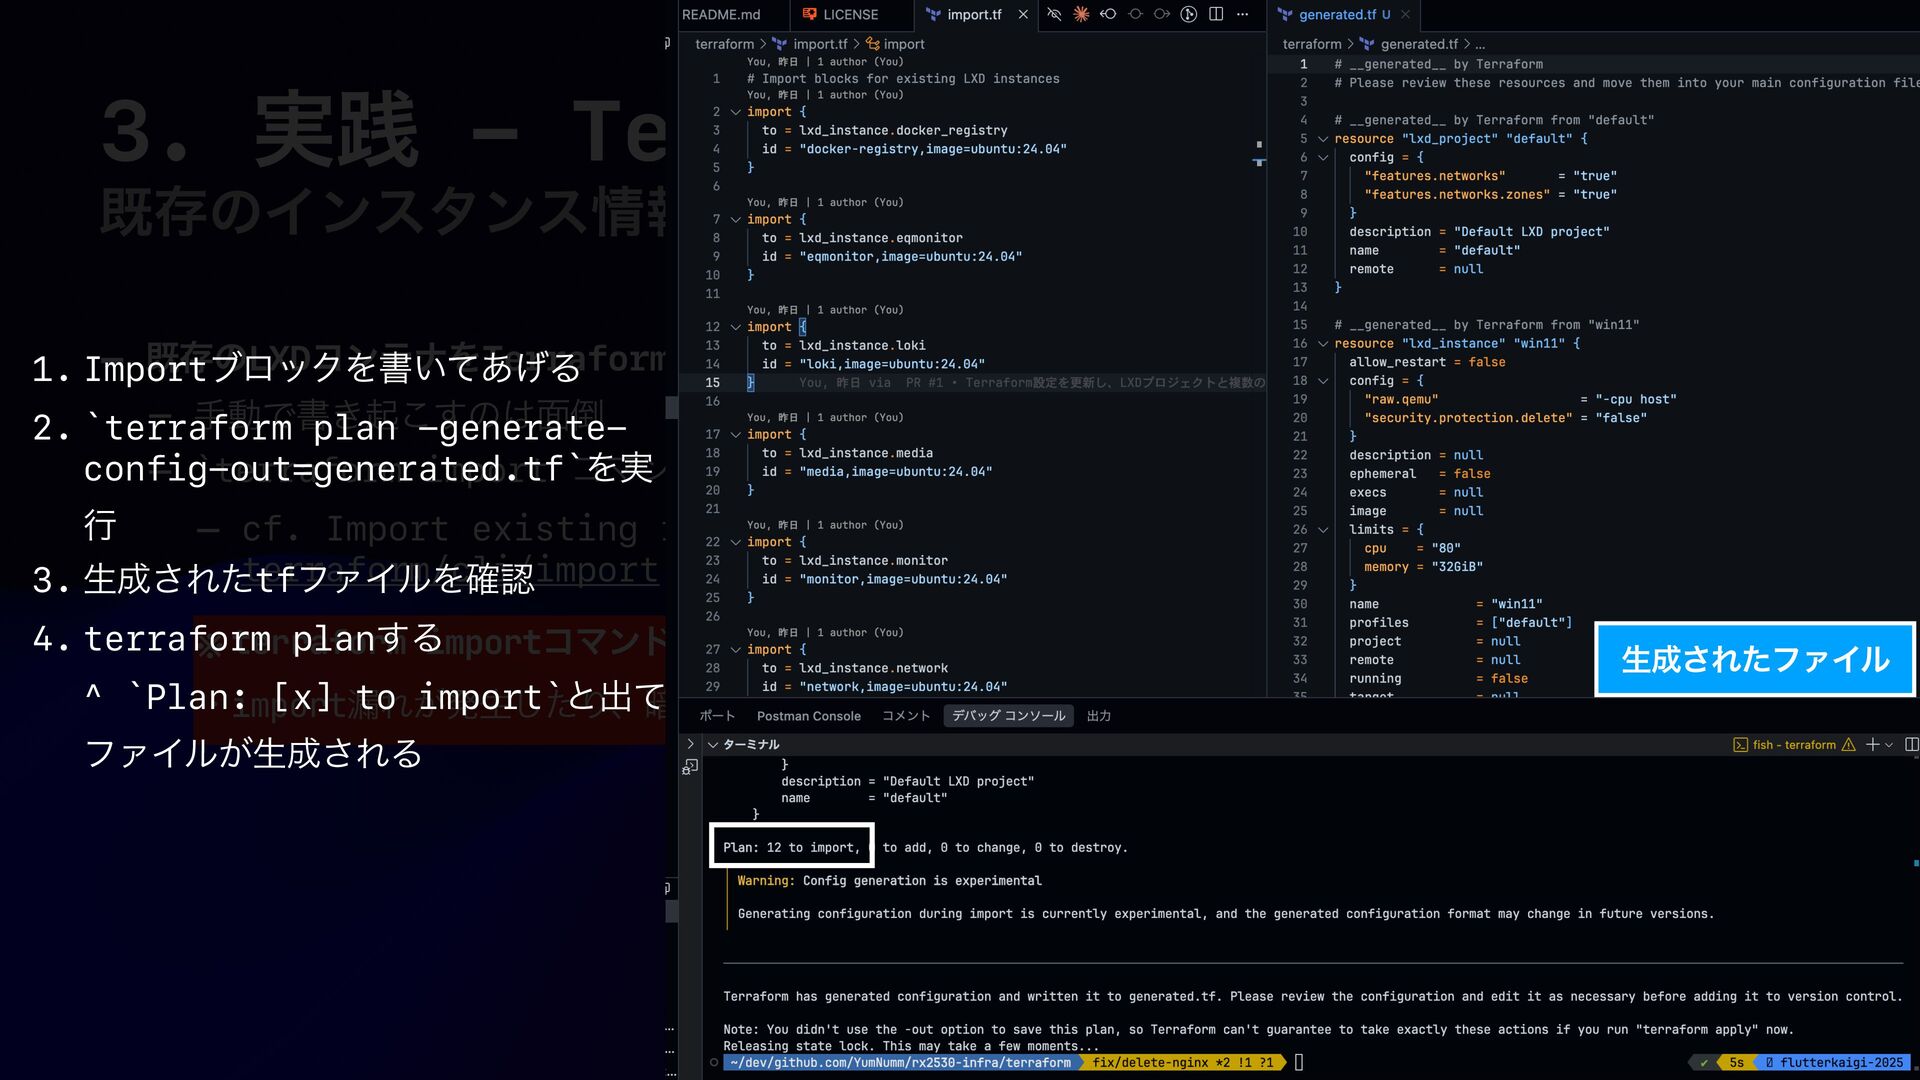Fold the config block at line 6
The width and height of the screenshot is (1920, 1080).
(x=1323, y=157)
